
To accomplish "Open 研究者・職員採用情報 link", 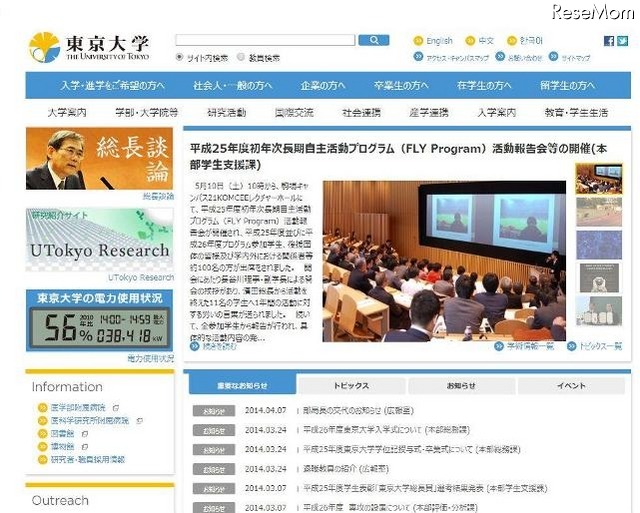I will tap(88, 460).
